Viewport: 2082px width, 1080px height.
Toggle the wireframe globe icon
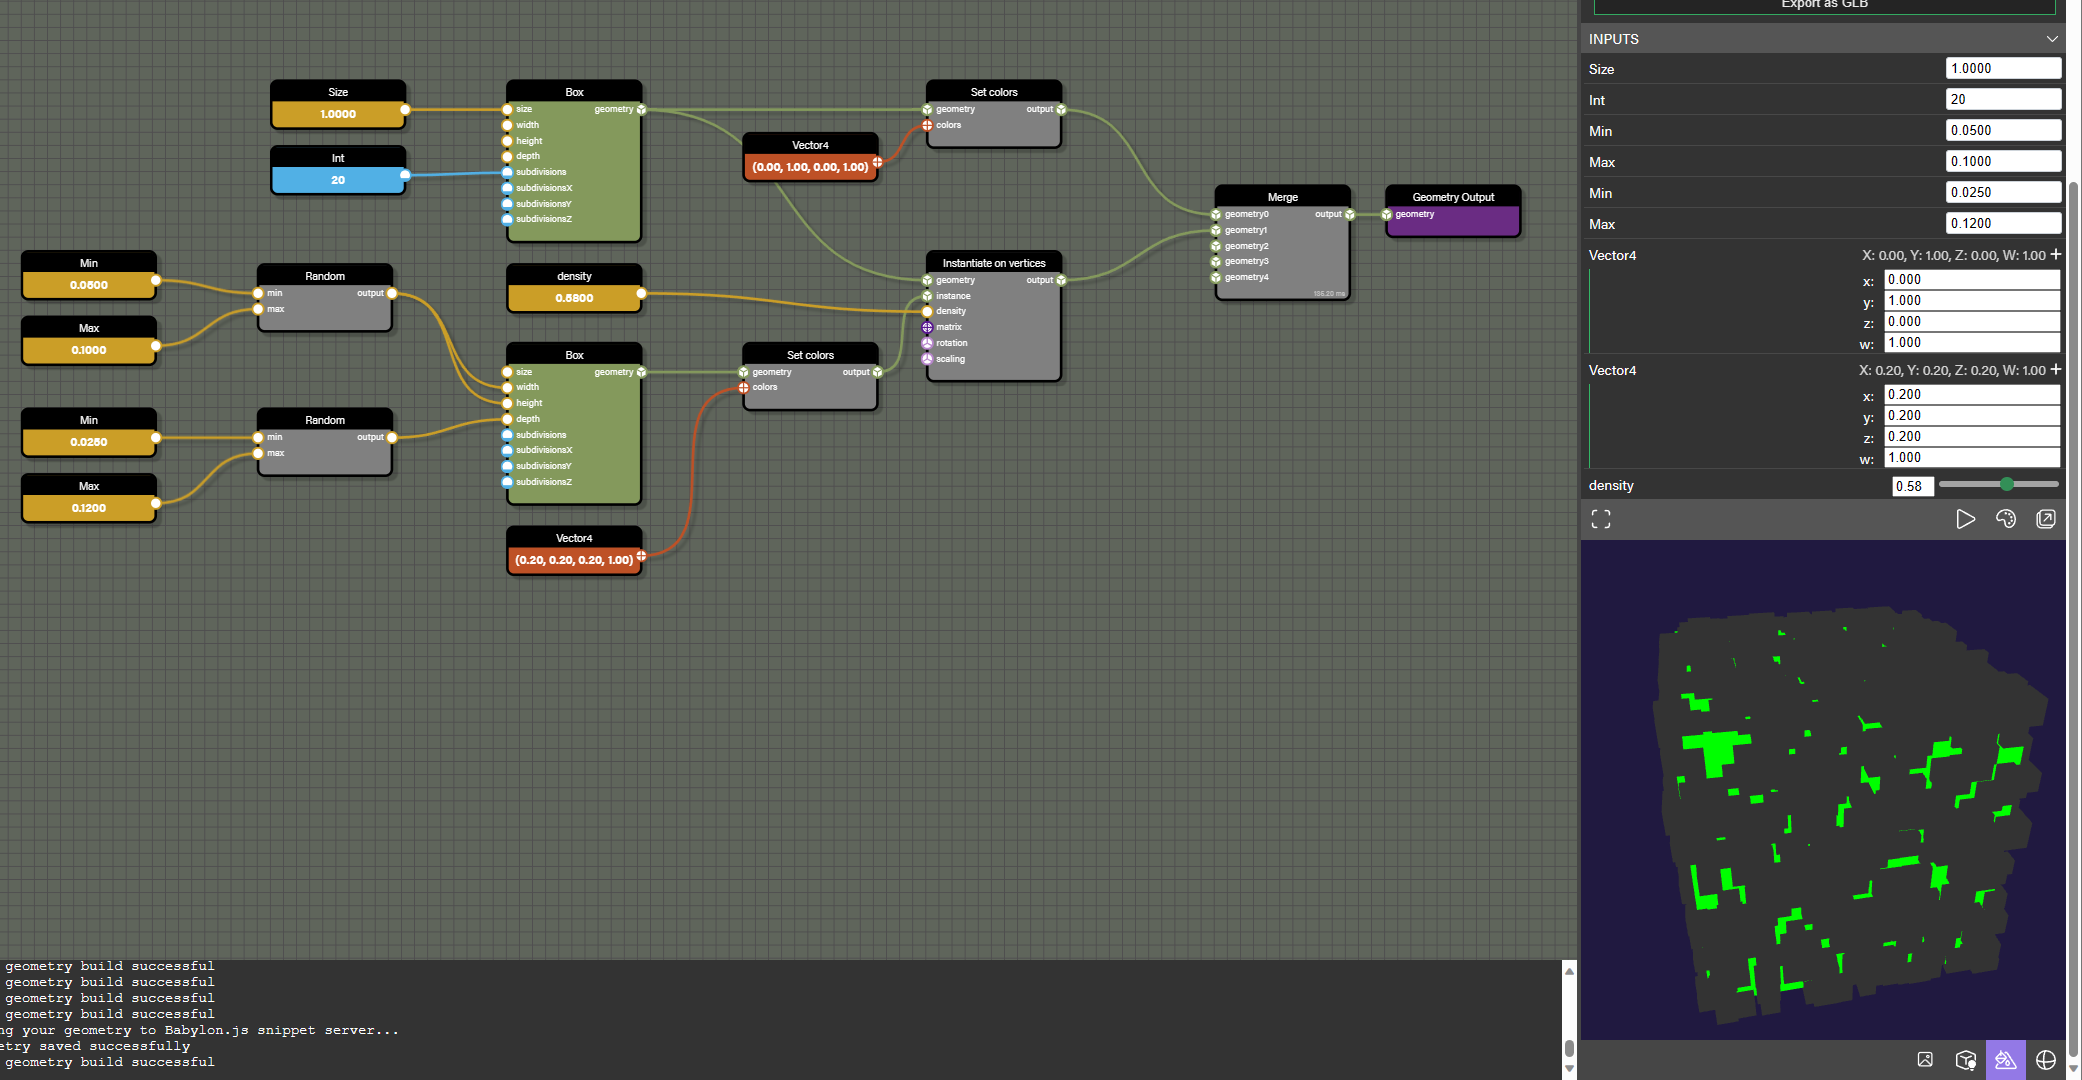(2046, 1060)
